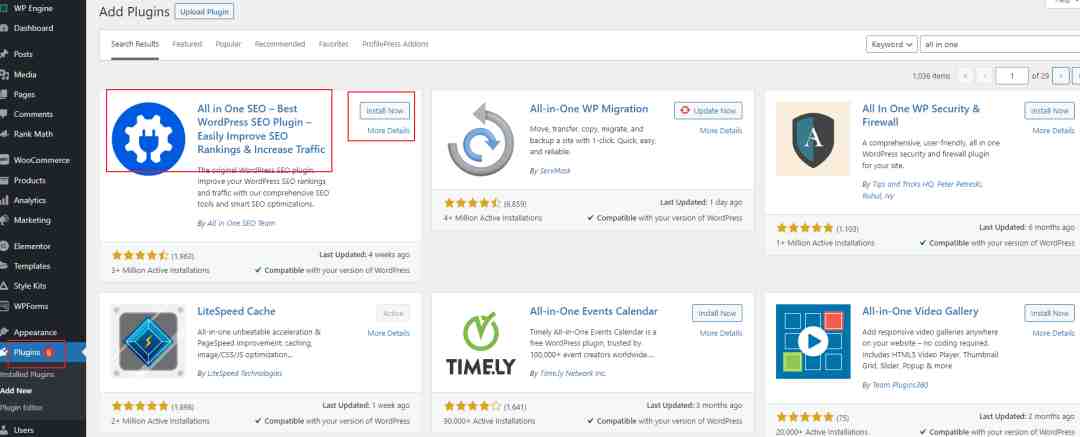Open Pages in admin sidebar
1080x437 pixels.
pos(24,94)
